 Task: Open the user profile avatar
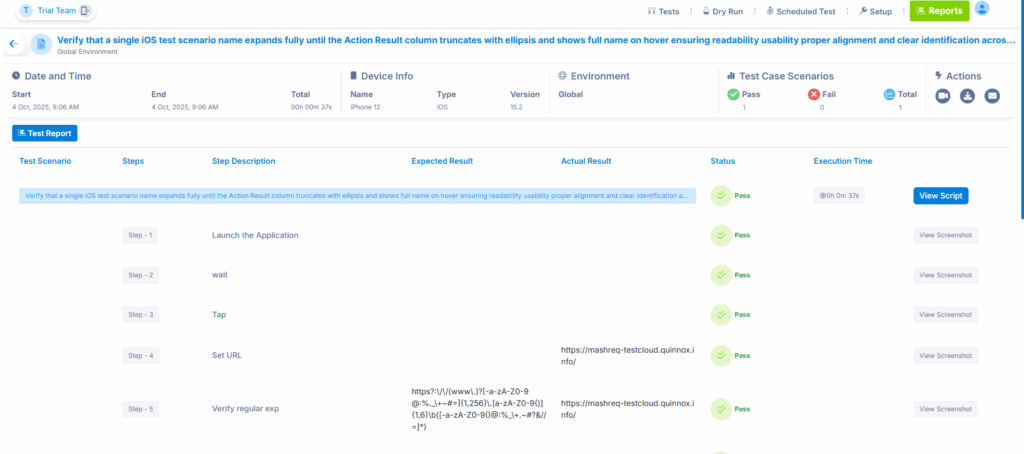click(x=982, y=9)
